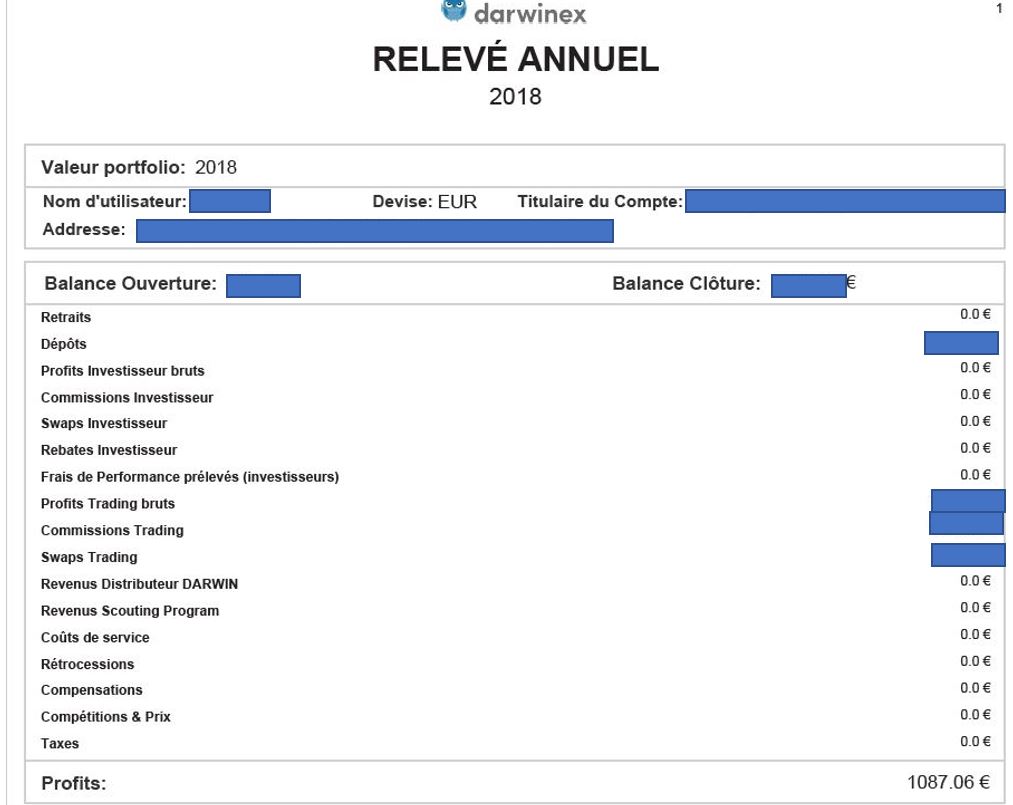
Task: Select the 0.0 € value for Retraits
Action: [x=975, y=314]
